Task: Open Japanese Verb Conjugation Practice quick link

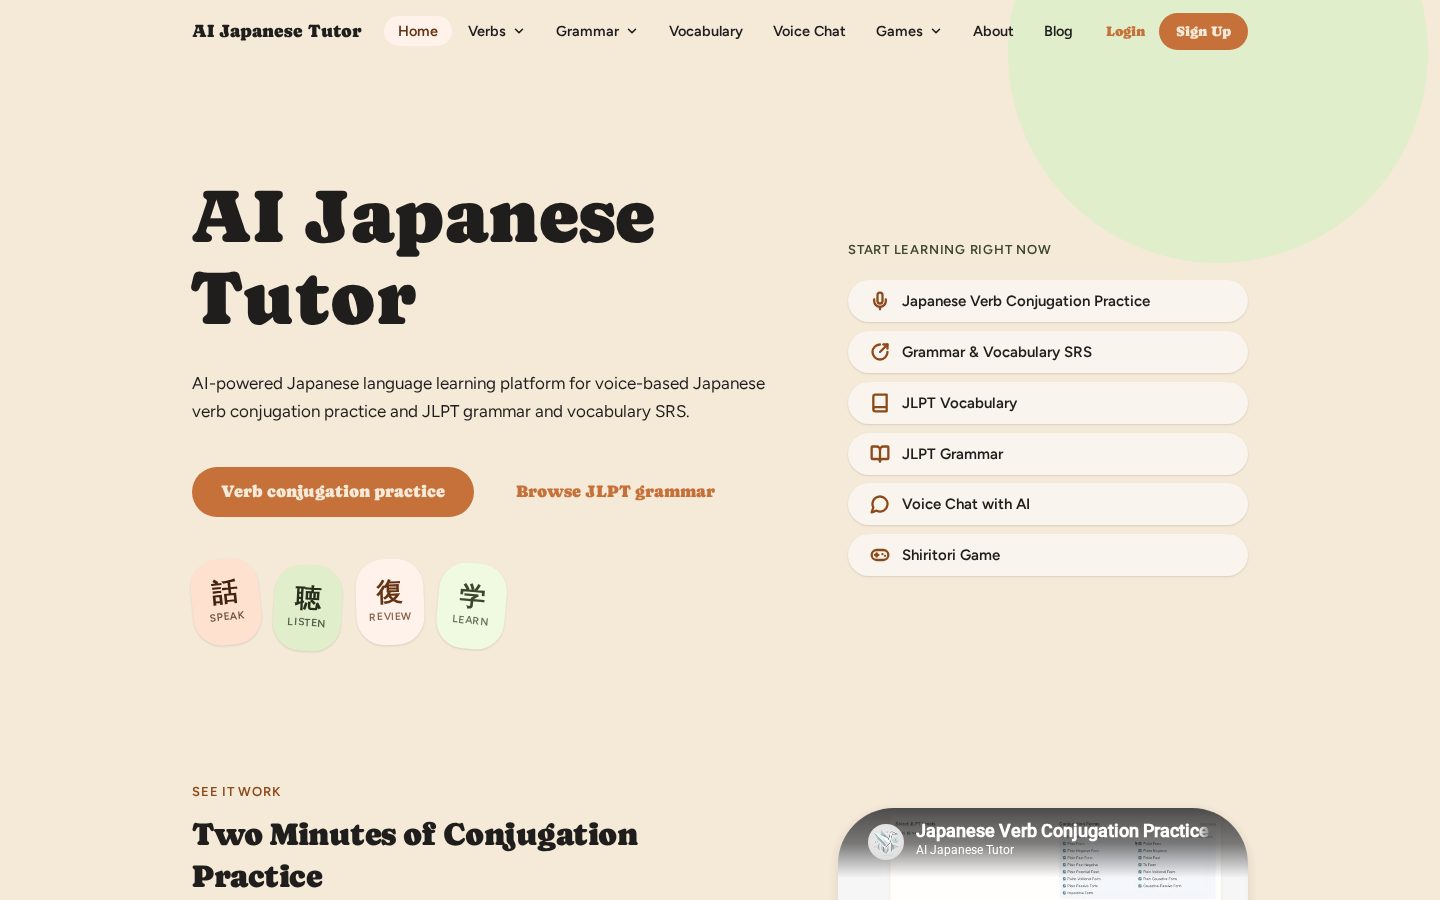Action: pyautogui.click(x=1048, y=301)
